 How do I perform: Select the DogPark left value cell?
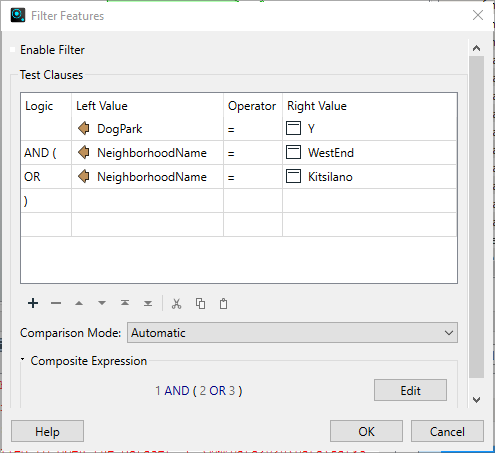click(147, 129)
